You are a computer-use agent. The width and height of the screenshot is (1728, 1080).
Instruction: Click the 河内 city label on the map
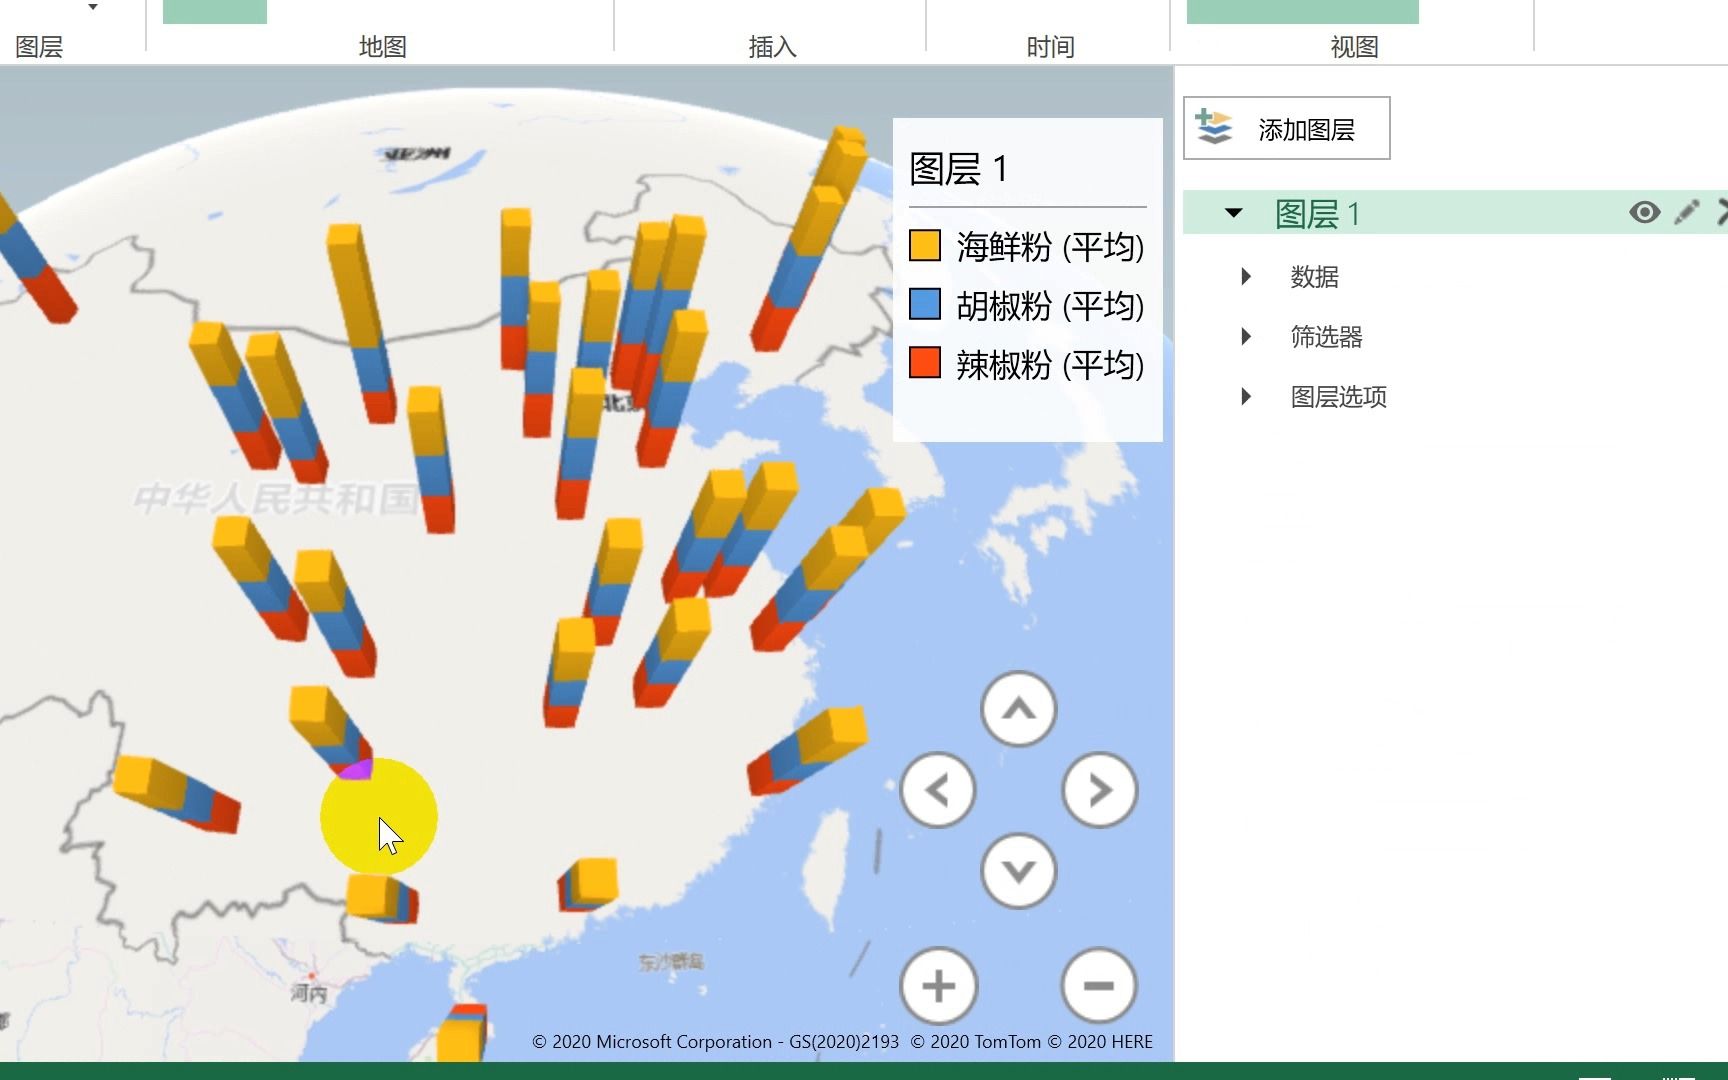(x=308, y=994)
